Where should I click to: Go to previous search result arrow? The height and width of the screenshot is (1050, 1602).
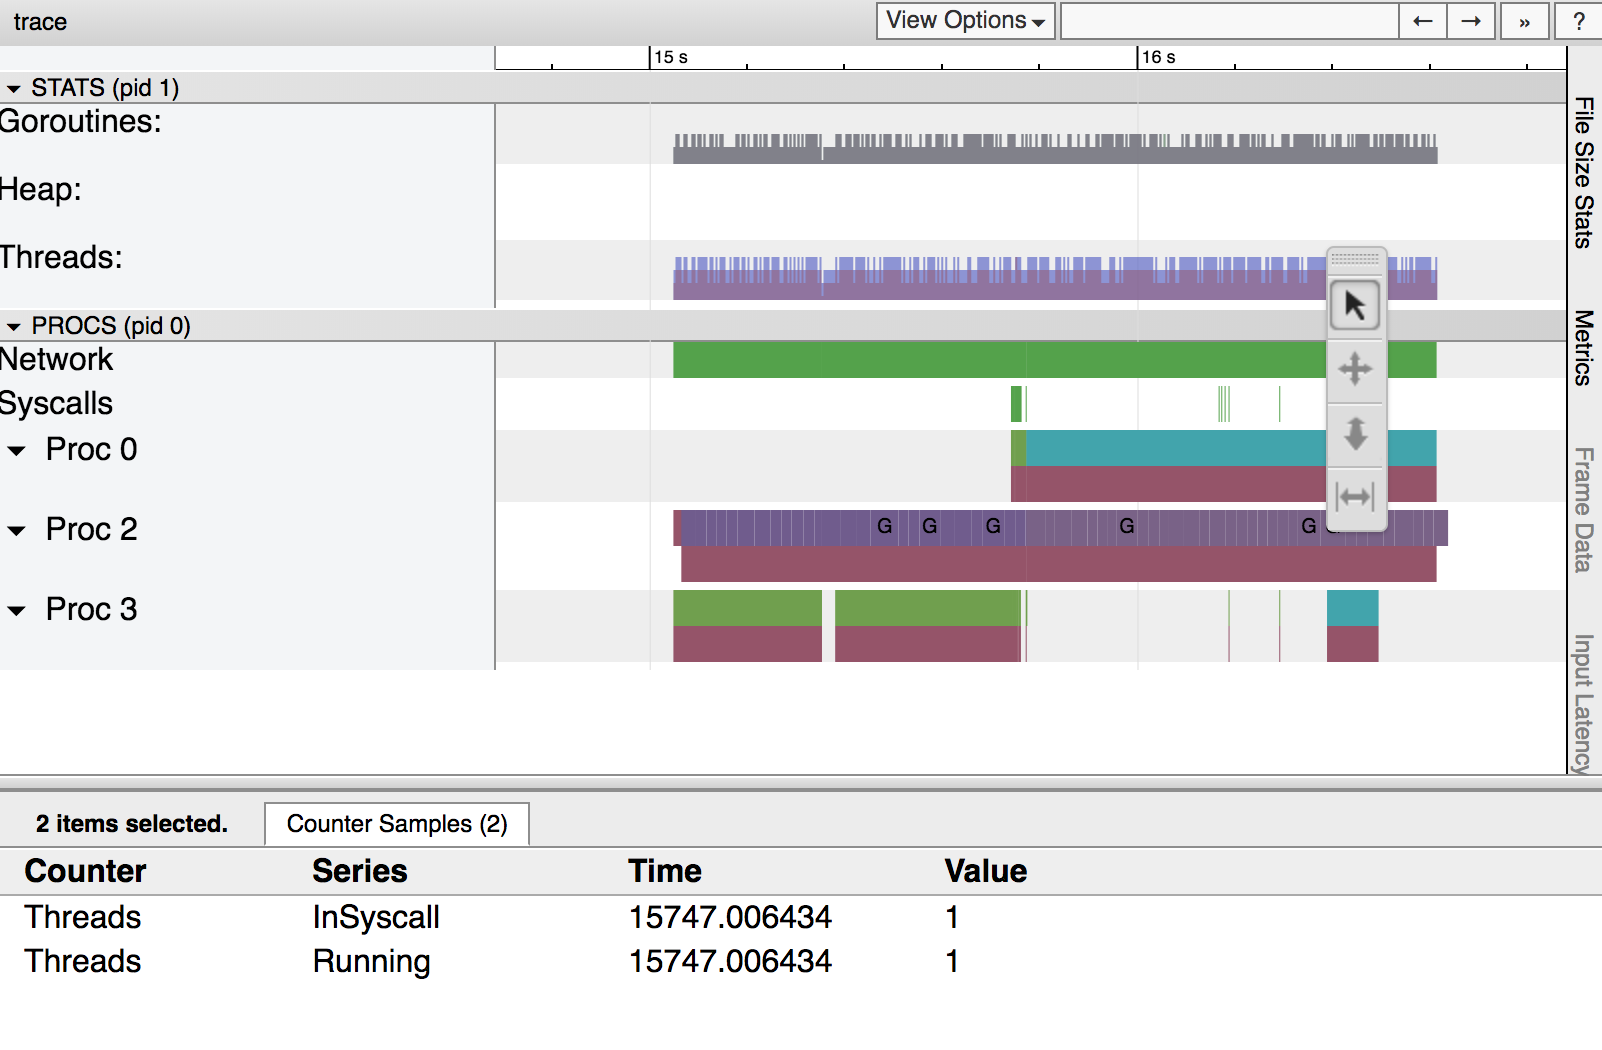click(x=1423, y=21)
